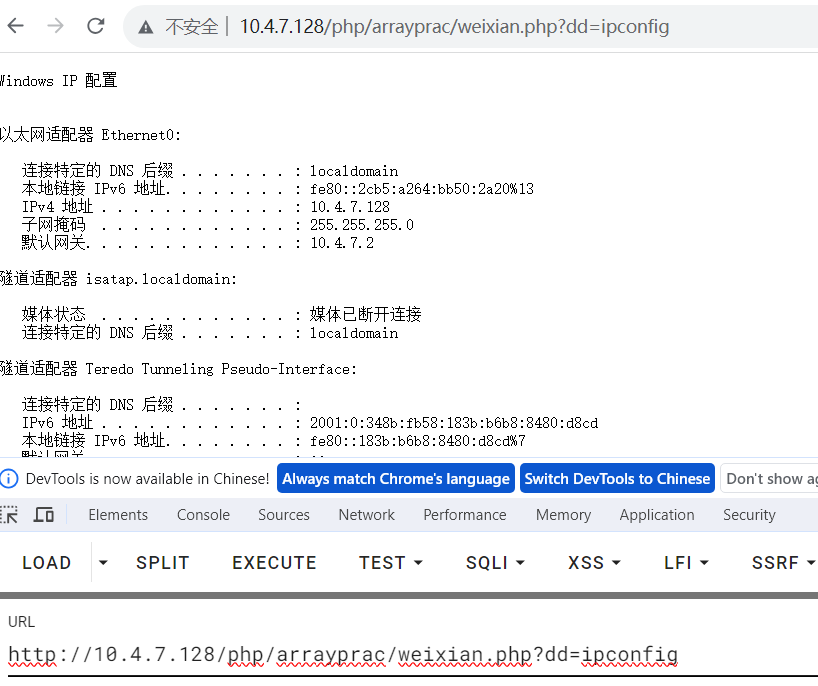Click the EXECUTE button
Image resolution: width=818 pixels, height=686 pixels.
click(x=274, y=562)
